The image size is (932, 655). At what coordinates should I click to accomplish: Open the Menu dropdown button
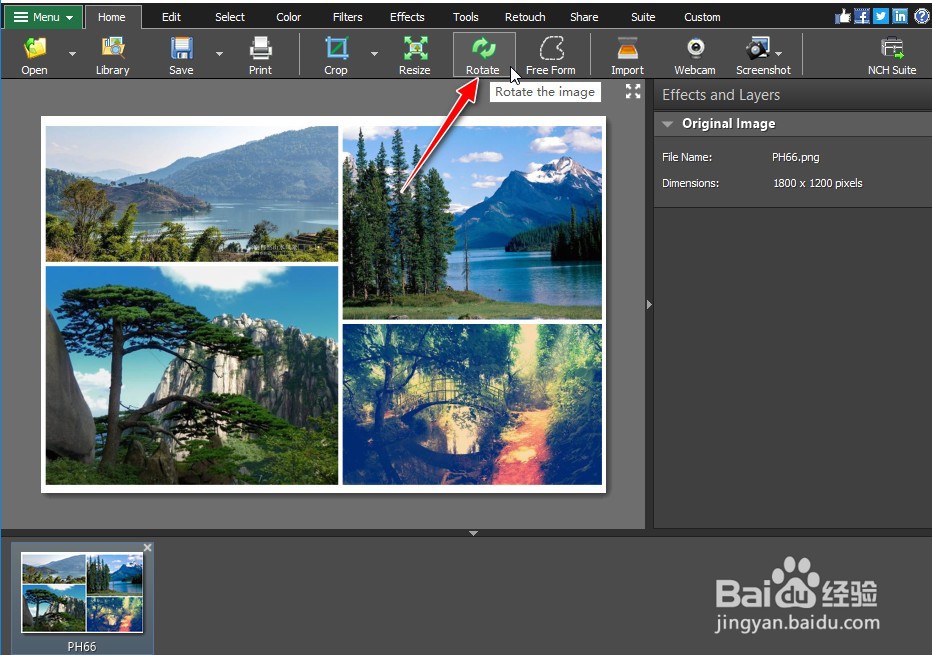[x=43, y=17]
